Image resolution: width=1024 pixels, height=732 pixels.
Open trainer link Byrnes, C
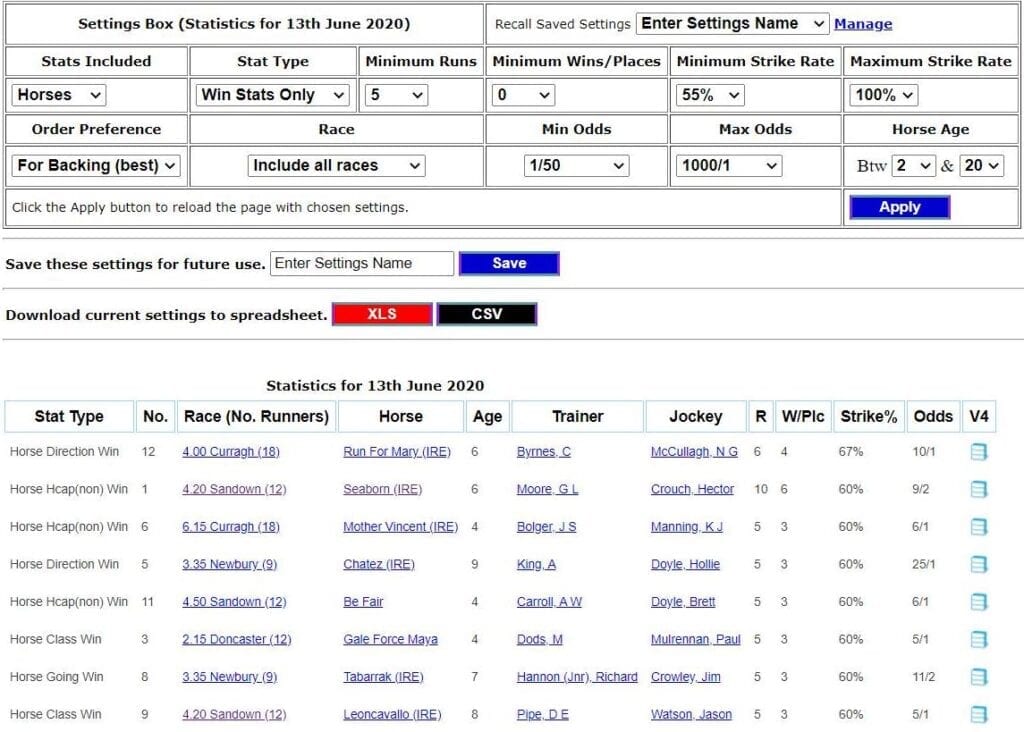543,452
